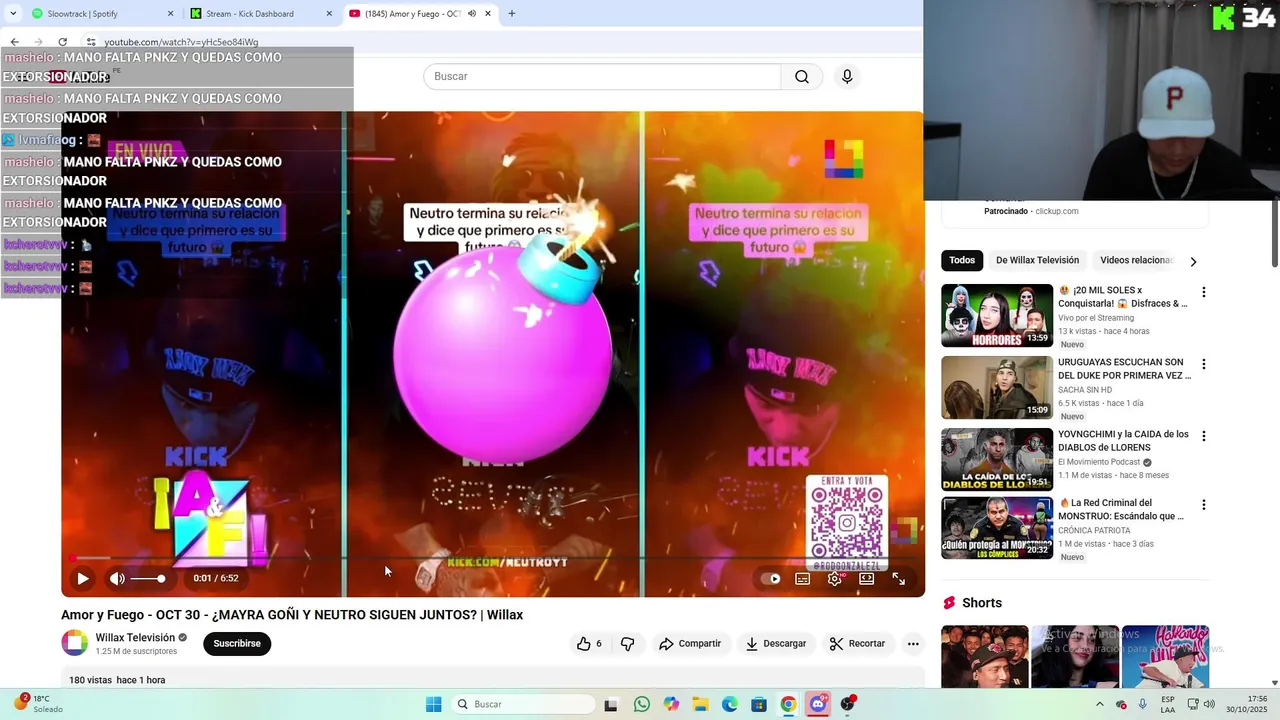
Task: Click Compartir to share video
Action: pos(690,644)
